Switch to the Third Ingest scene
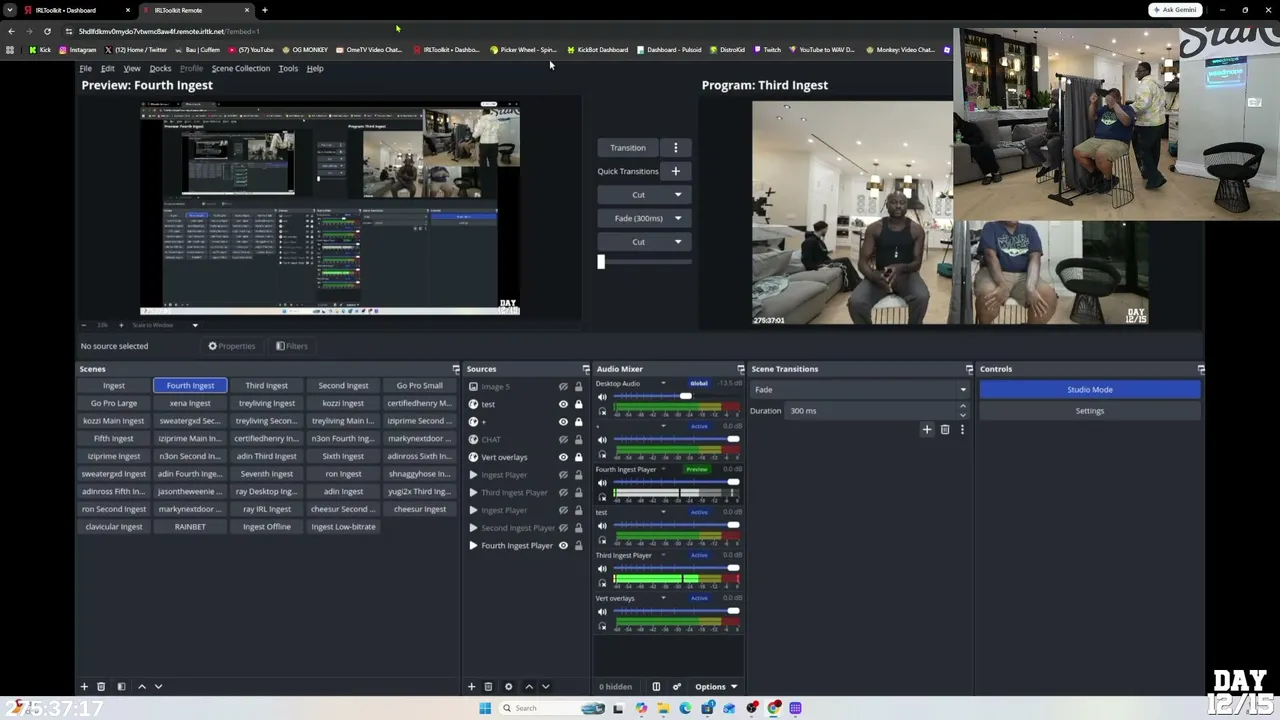Viewport: 1280px width, 720px height. (267, 386)
